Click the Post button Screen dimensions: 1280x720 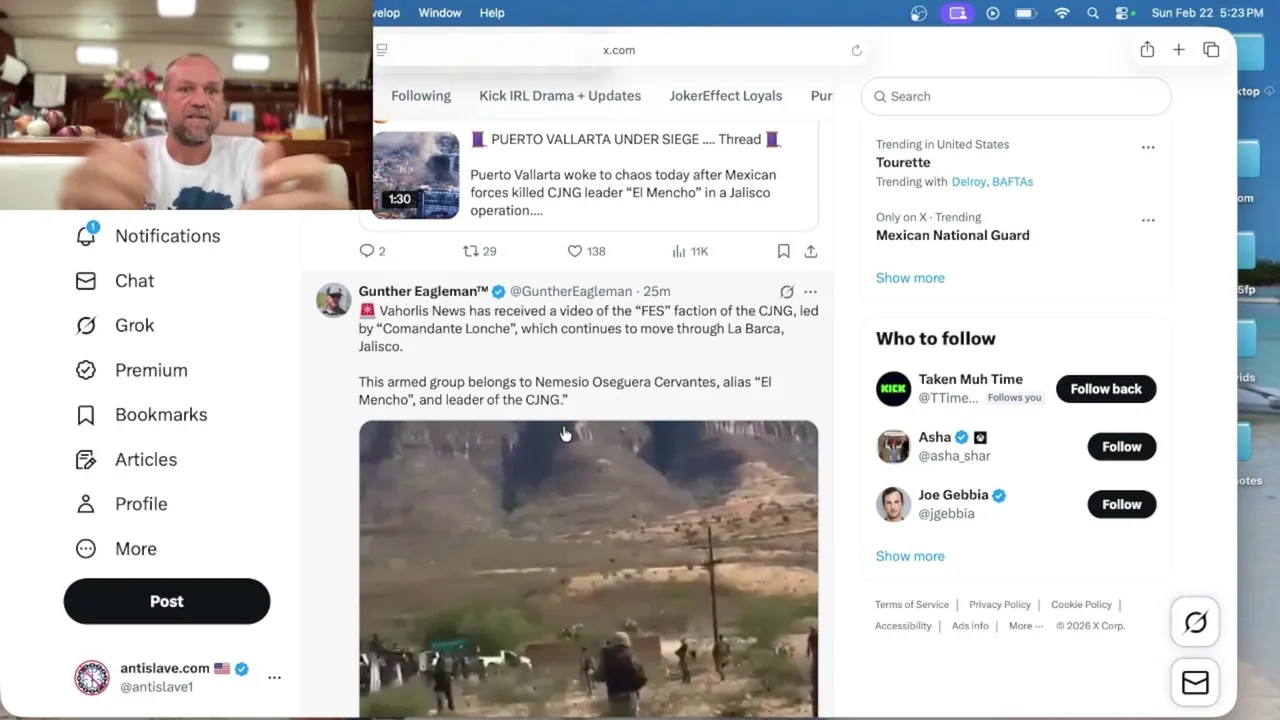click(167, 601)
